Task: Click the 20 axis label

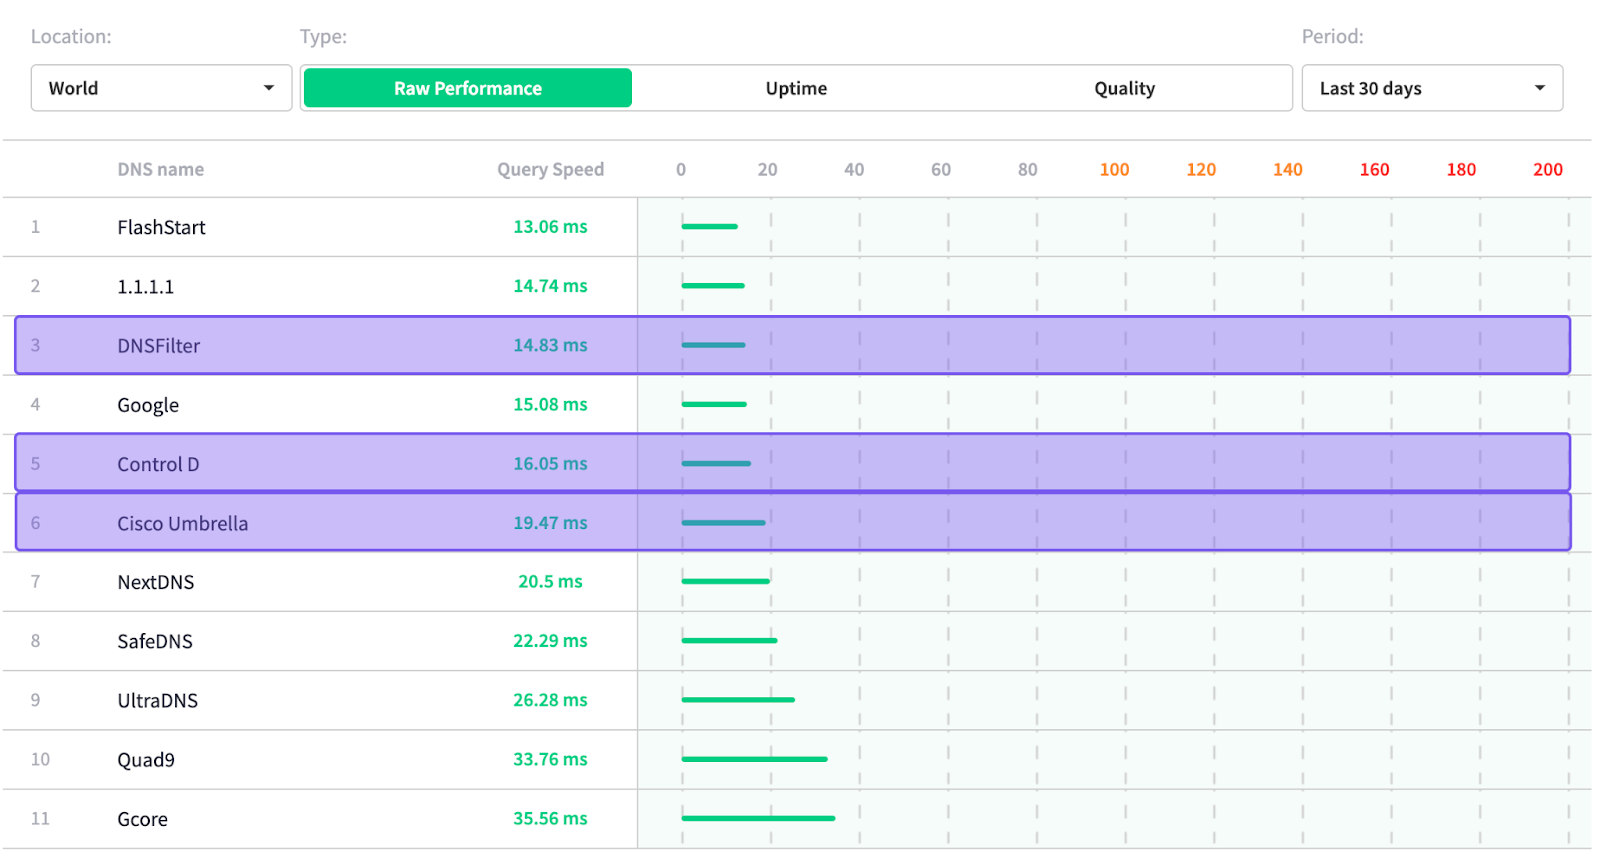Action: 767,169
